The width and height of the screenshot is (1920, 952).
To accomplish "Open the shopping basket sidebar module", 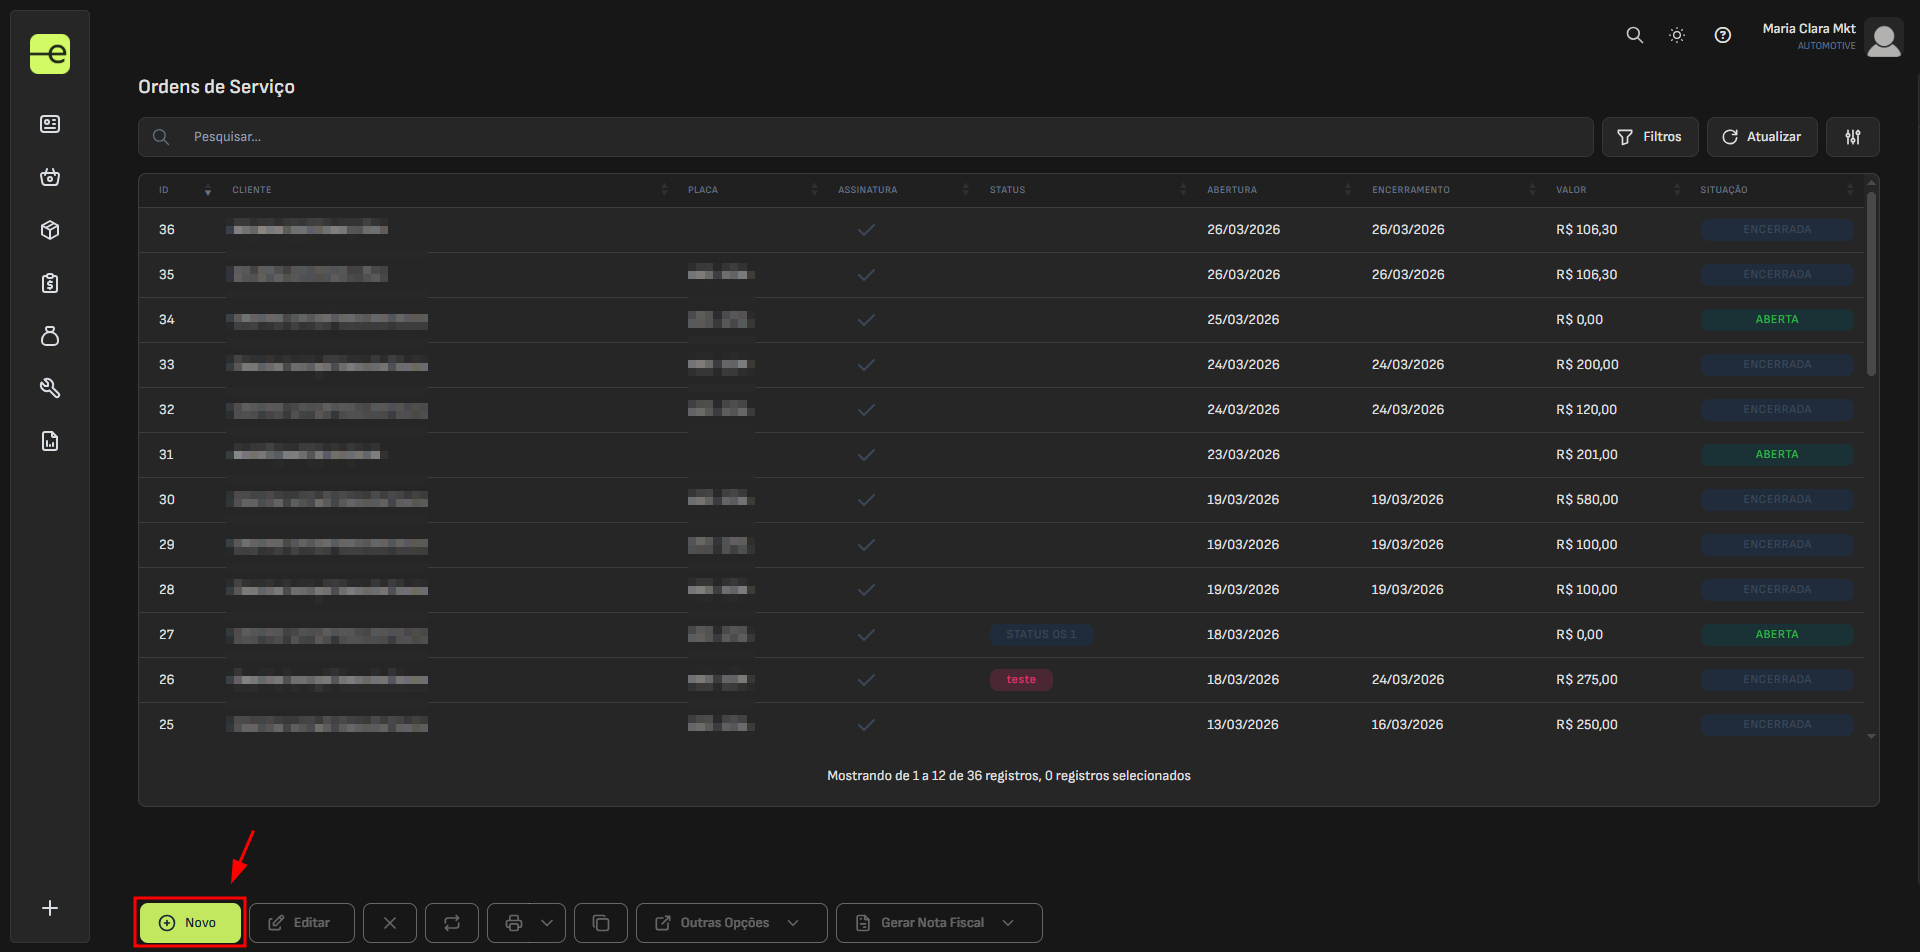I will (x=50, y=177).
